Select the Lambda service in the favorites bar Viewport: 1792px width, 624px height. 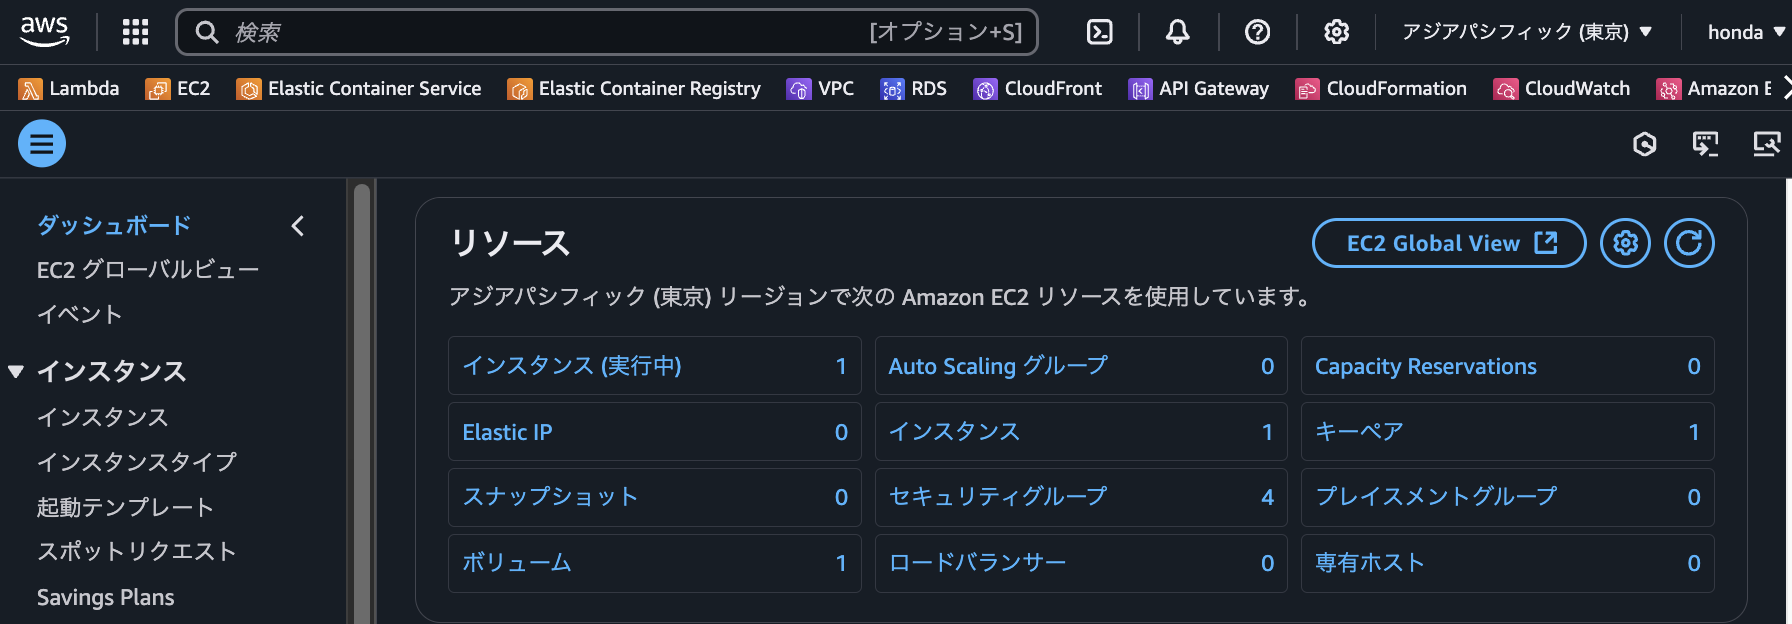(x=68, y=88)
